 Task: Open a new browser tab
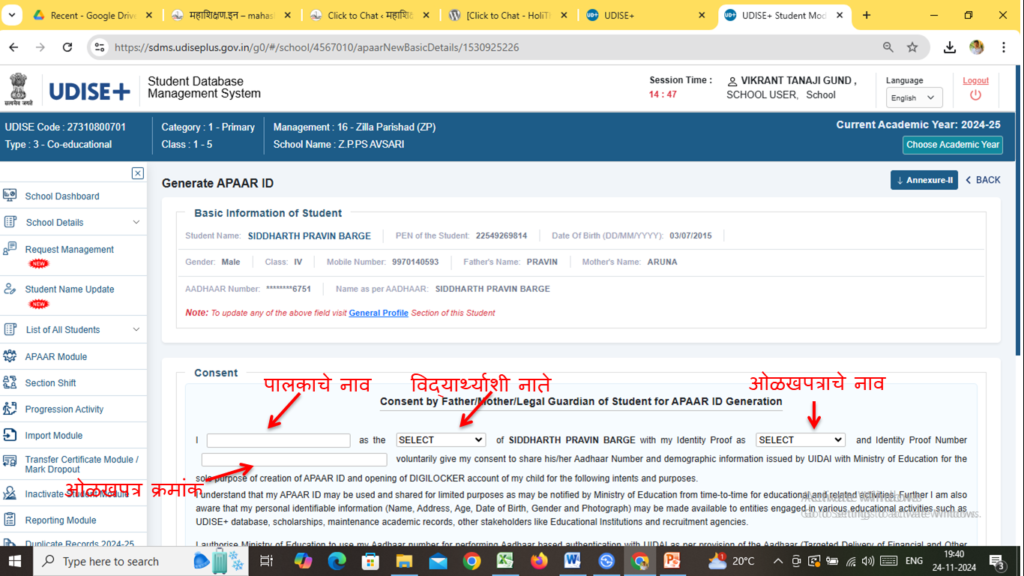coord(867,15)
